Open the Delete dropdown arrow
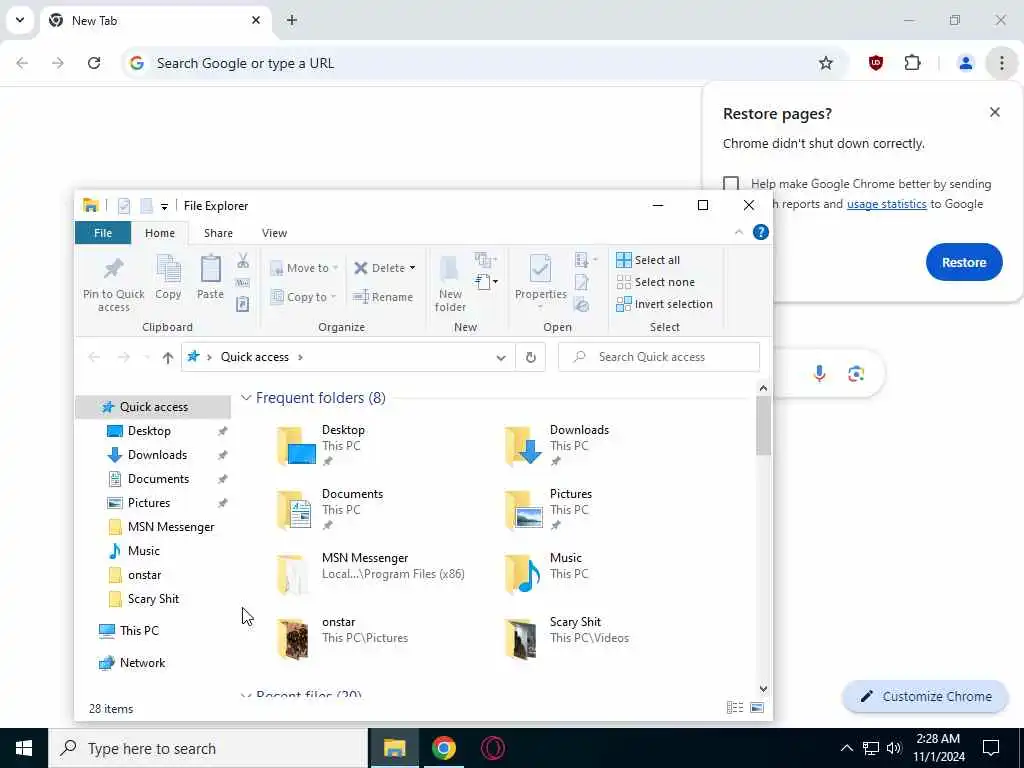The image size is (1024, 768). 412,268
